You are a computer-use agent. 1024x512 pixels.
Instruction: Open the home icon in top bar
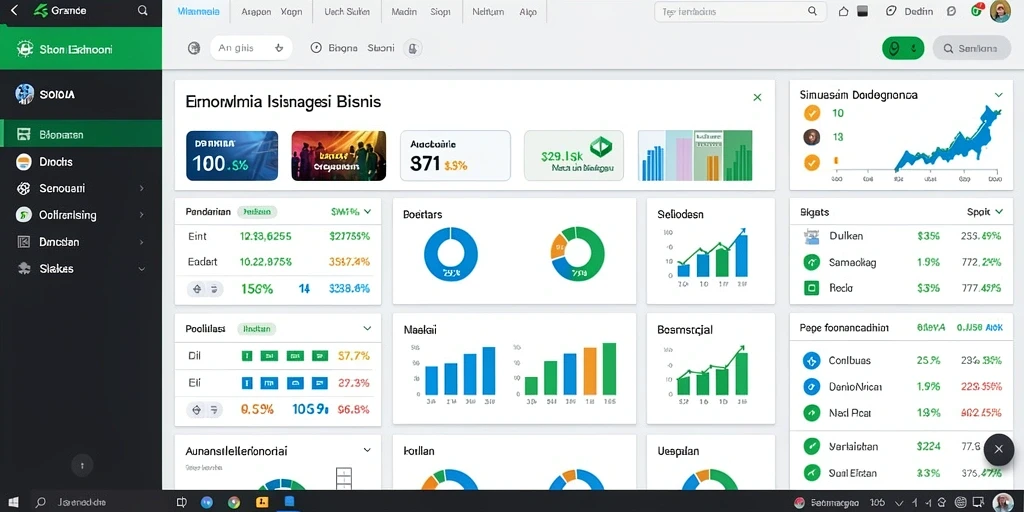843,11
